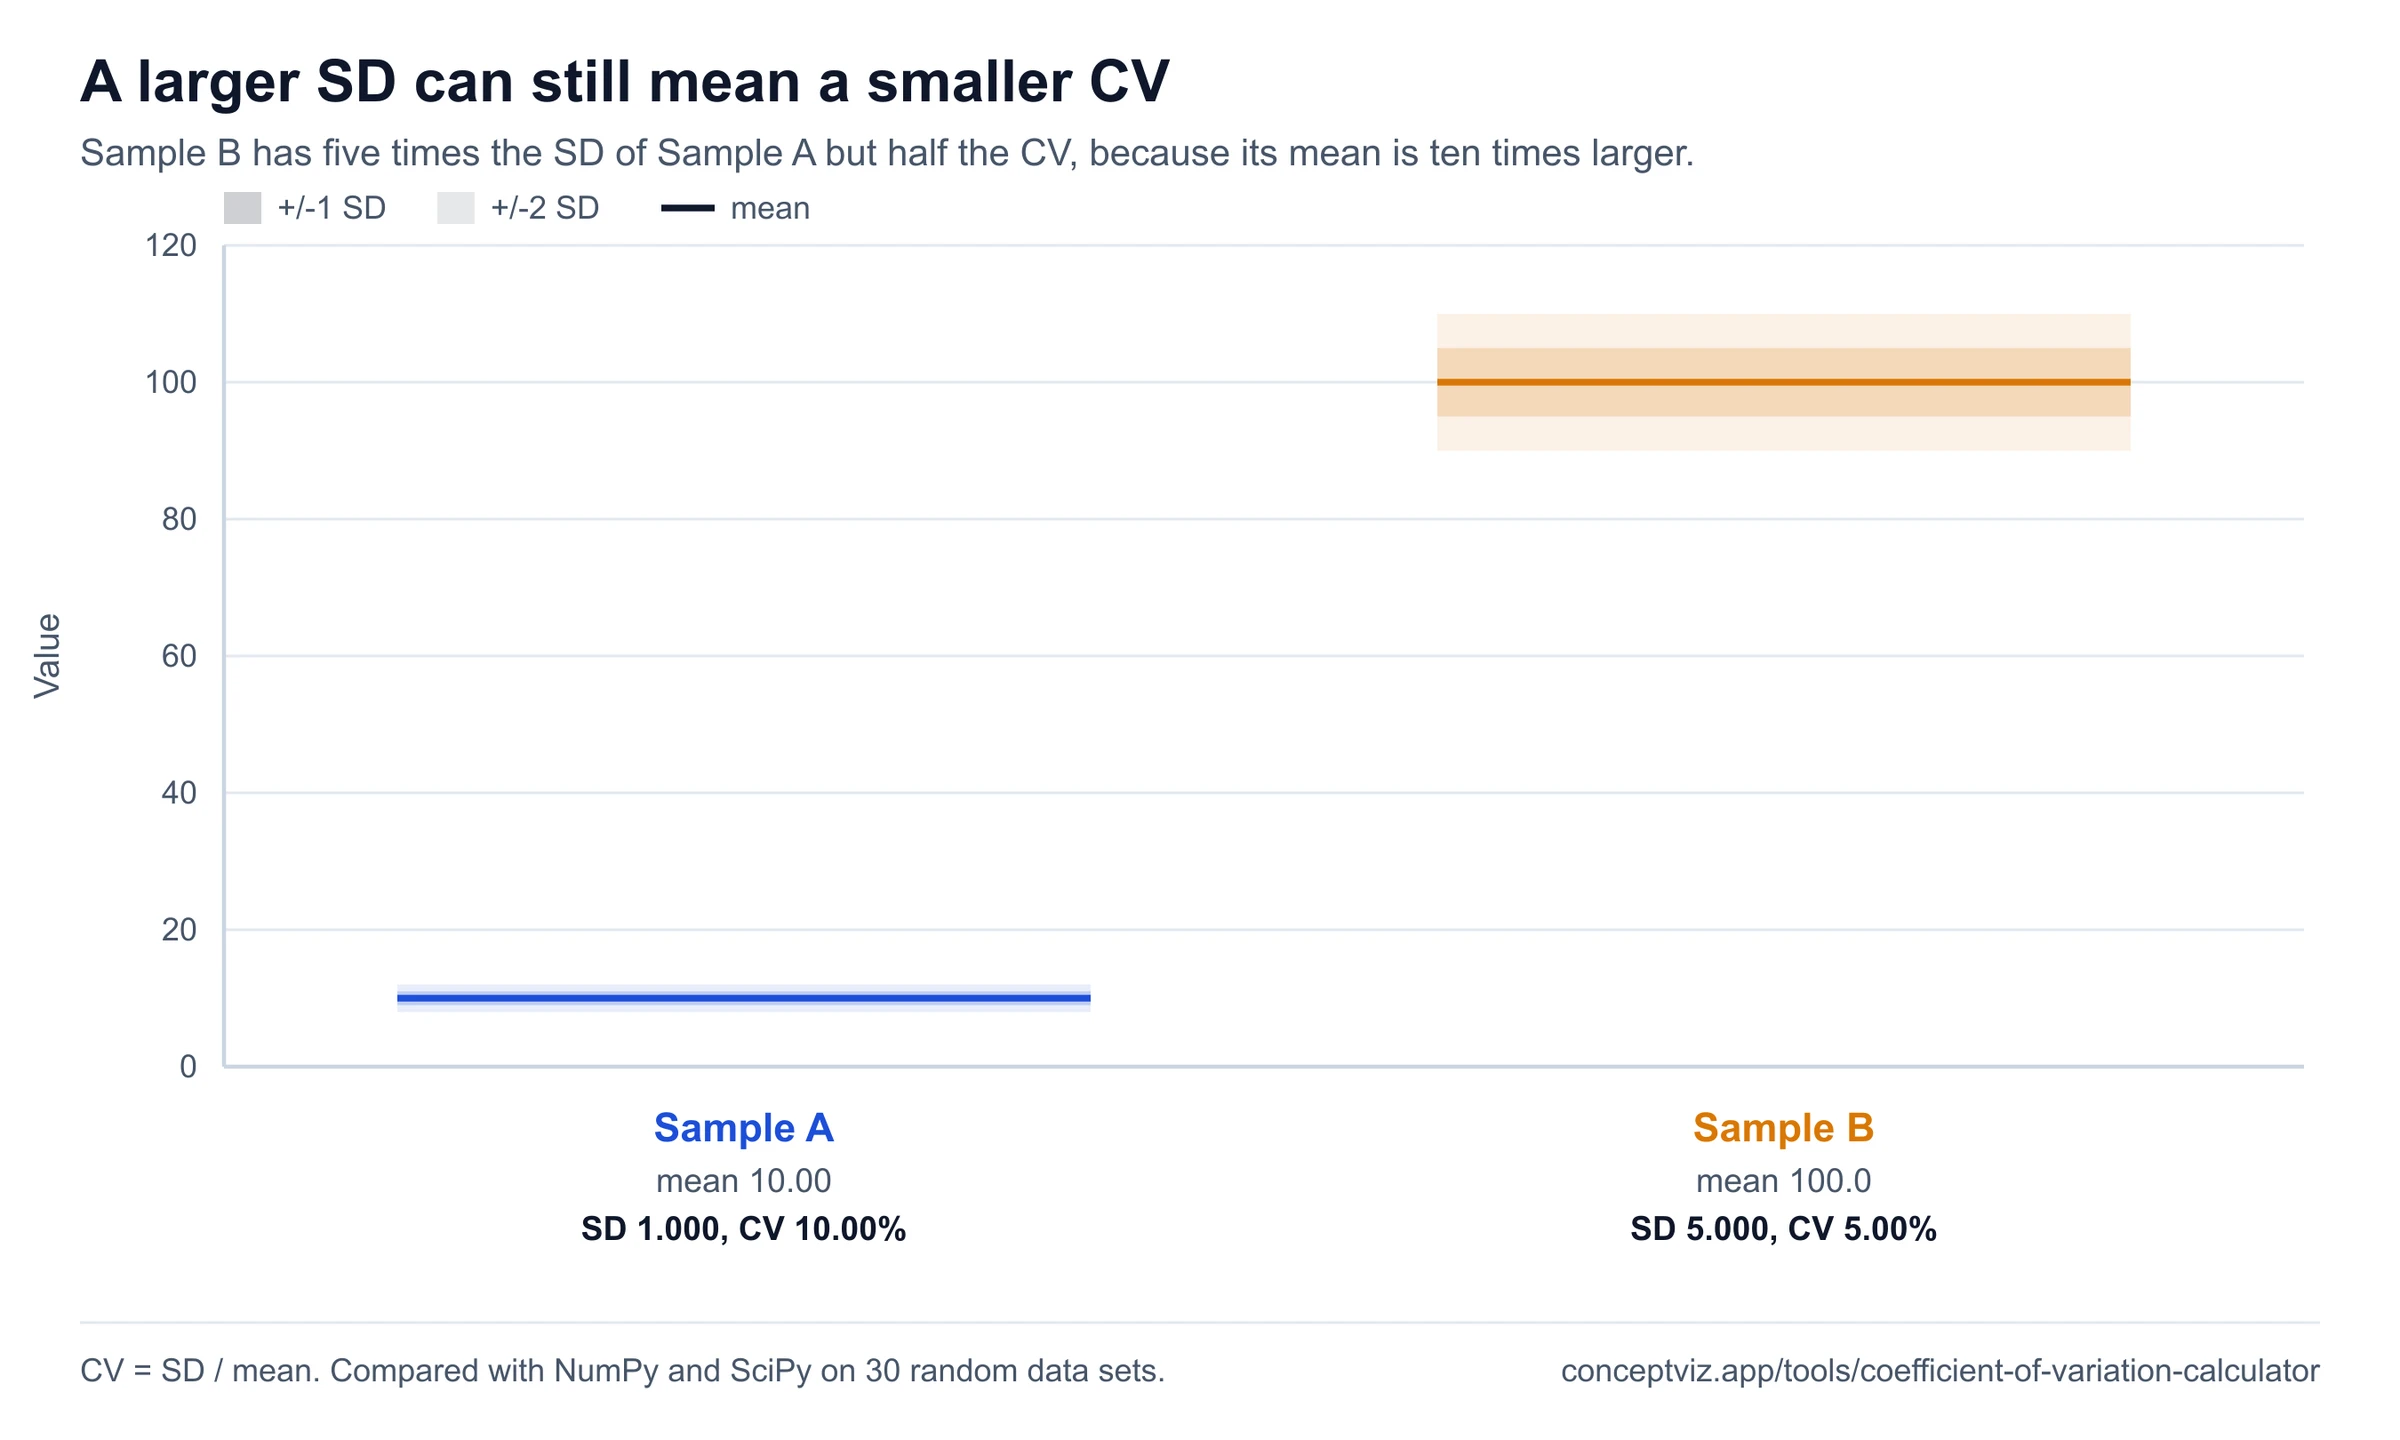Click the 120 y-axis tick label

click(x=171, y=245)
